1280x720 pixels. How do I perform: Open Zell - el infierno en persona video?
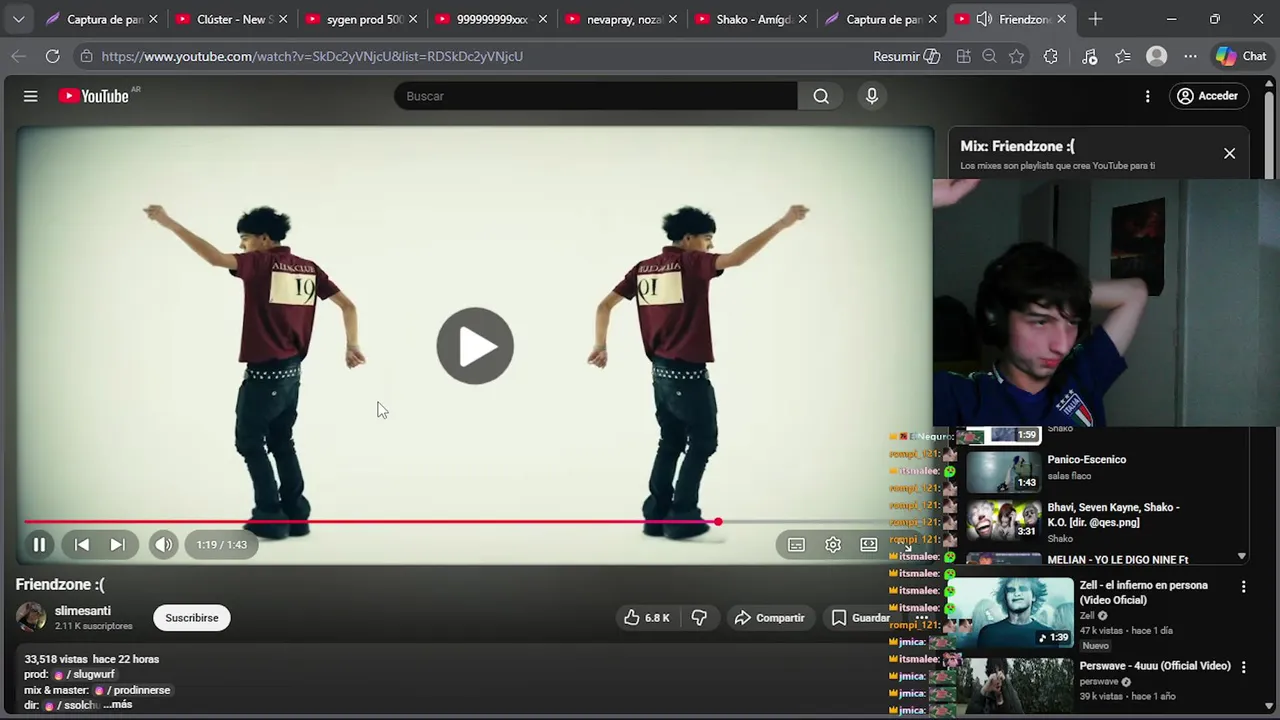(x=1143, y=592)
